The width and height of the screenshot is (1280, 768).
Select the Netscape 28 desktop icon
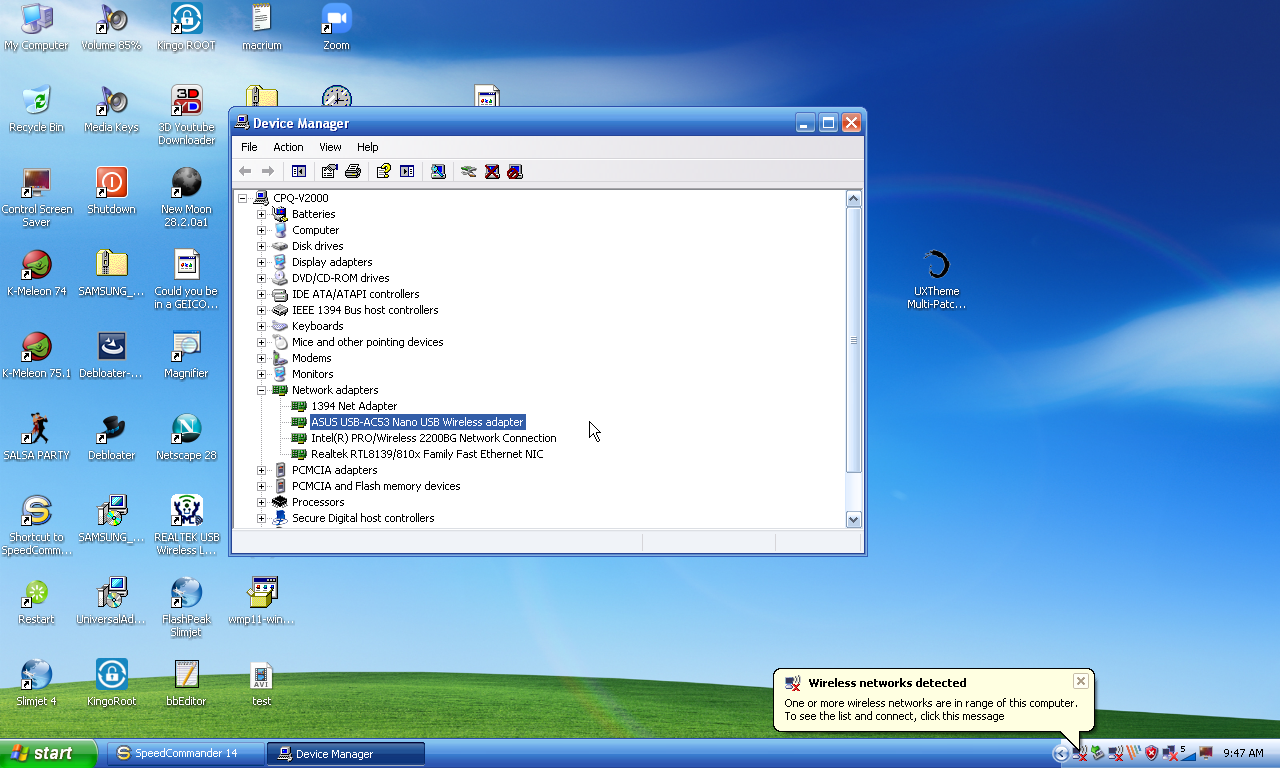tap(186, 437)
